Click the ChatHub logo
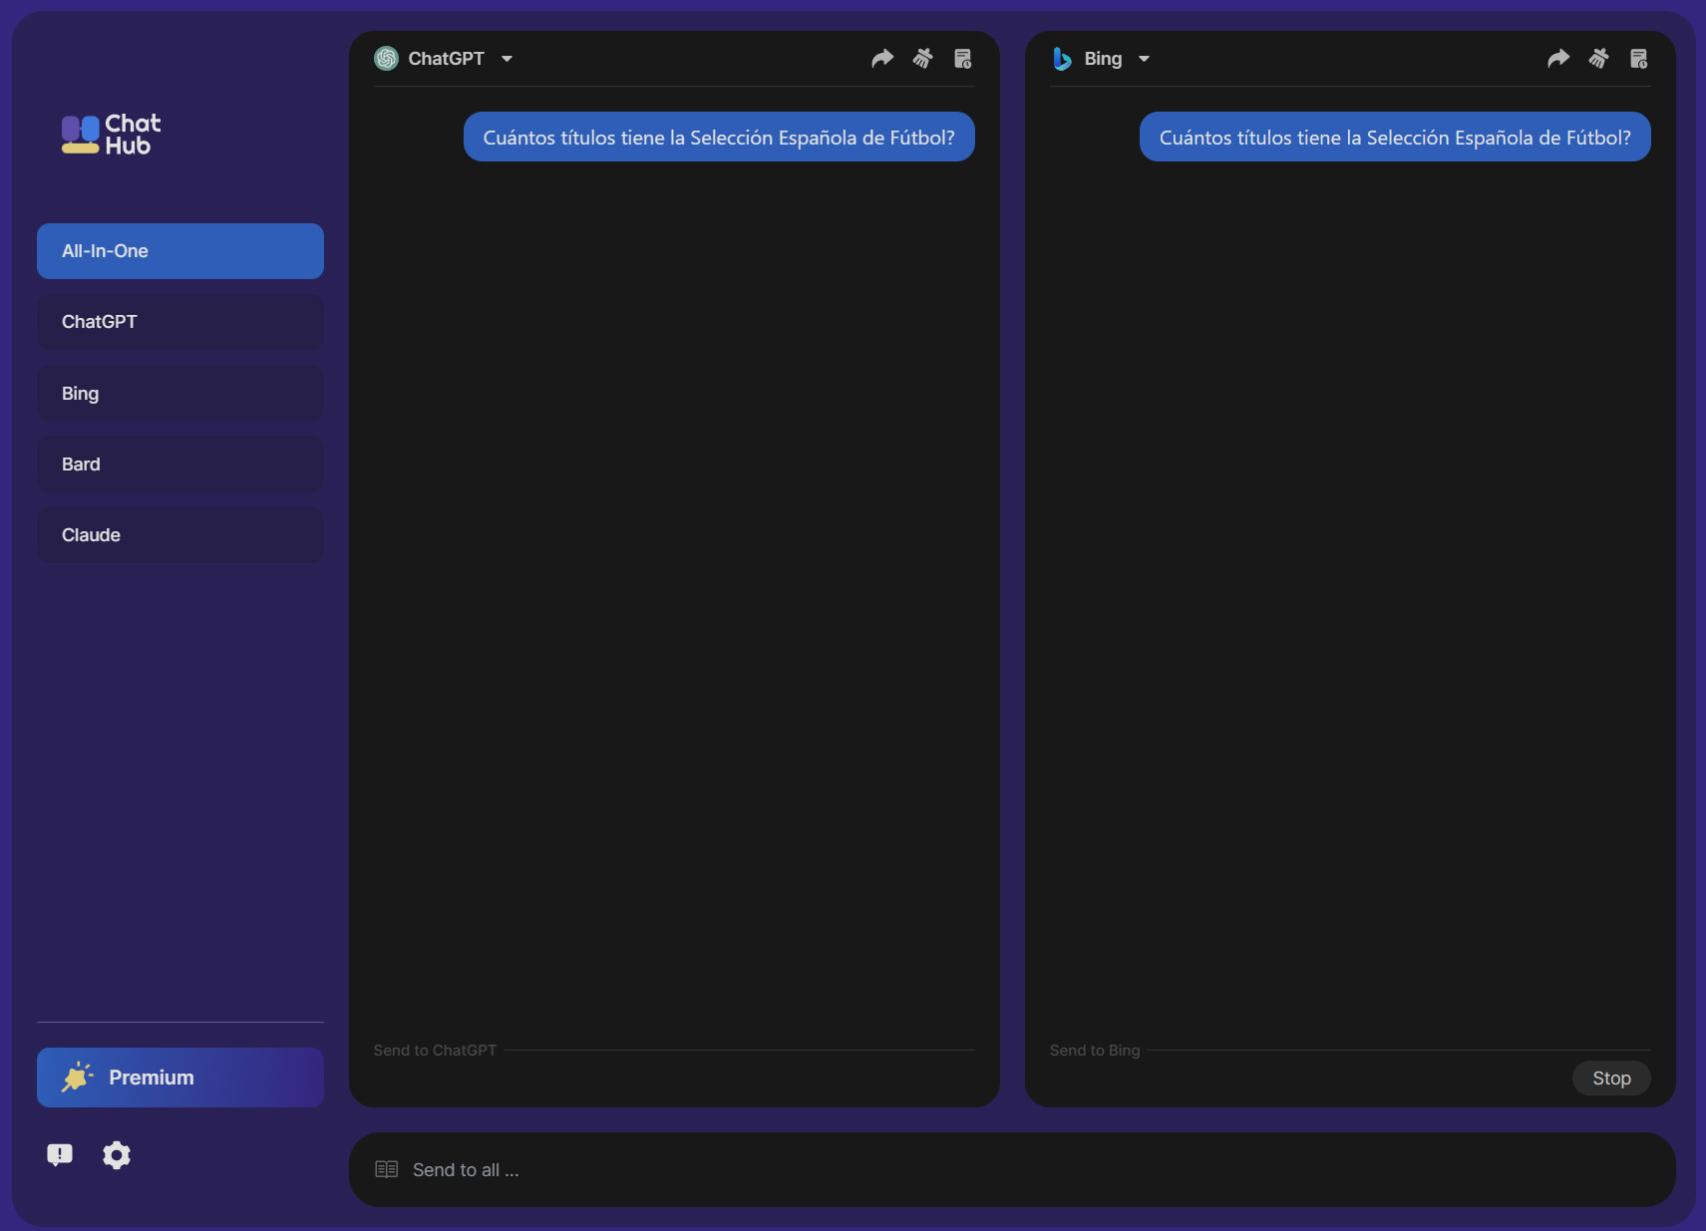The width and height of the screenshot is (1706, 1231). coord(111,134)
